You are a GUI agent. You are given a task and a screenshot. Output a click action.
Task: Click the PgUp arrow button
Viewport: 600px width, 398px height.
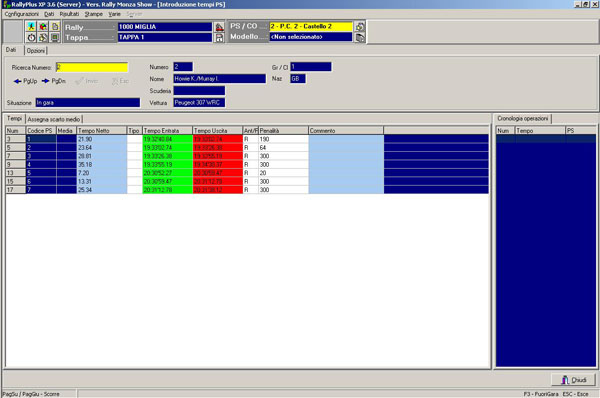click(x=26, y=81)
